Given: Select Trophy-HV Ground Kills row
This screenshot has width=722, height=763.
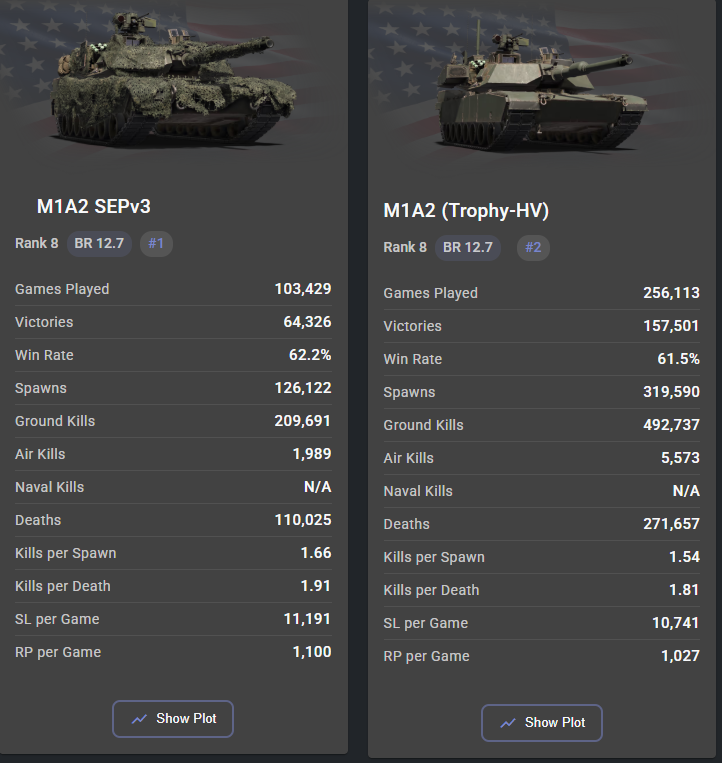Looking at the screenshot, I should tap(542, 425).
